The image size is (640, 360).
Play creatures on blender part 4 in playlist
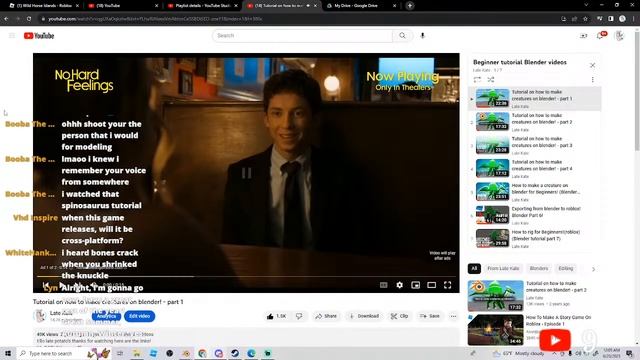point(535,169)
